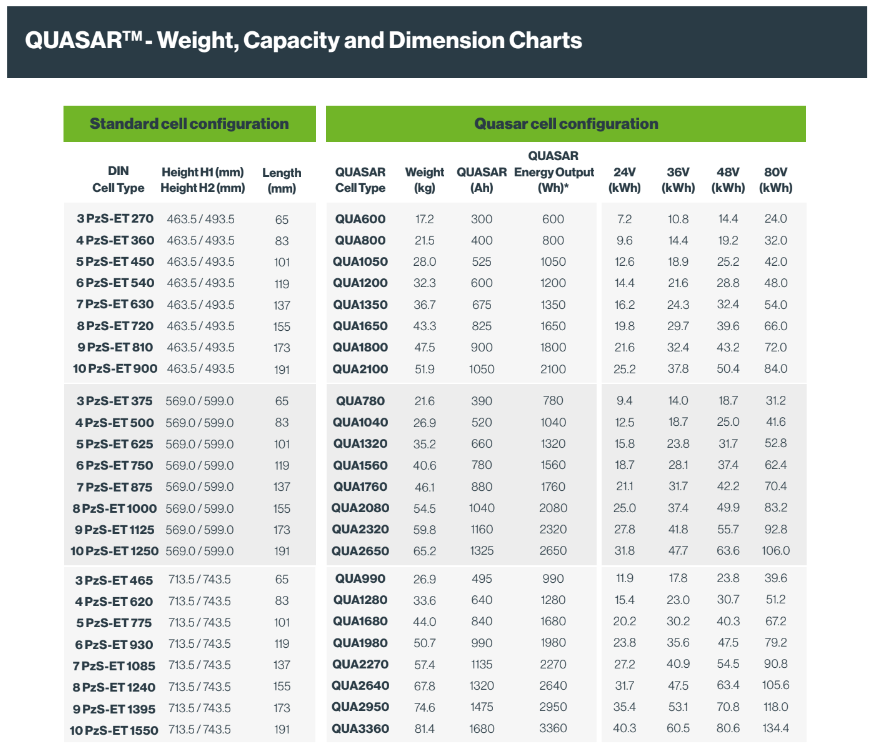The height and width of the screenshot is (756, 876).
Task: Select cell "9 PzS-ET 1395"
Action: click(x=114, y=709)
